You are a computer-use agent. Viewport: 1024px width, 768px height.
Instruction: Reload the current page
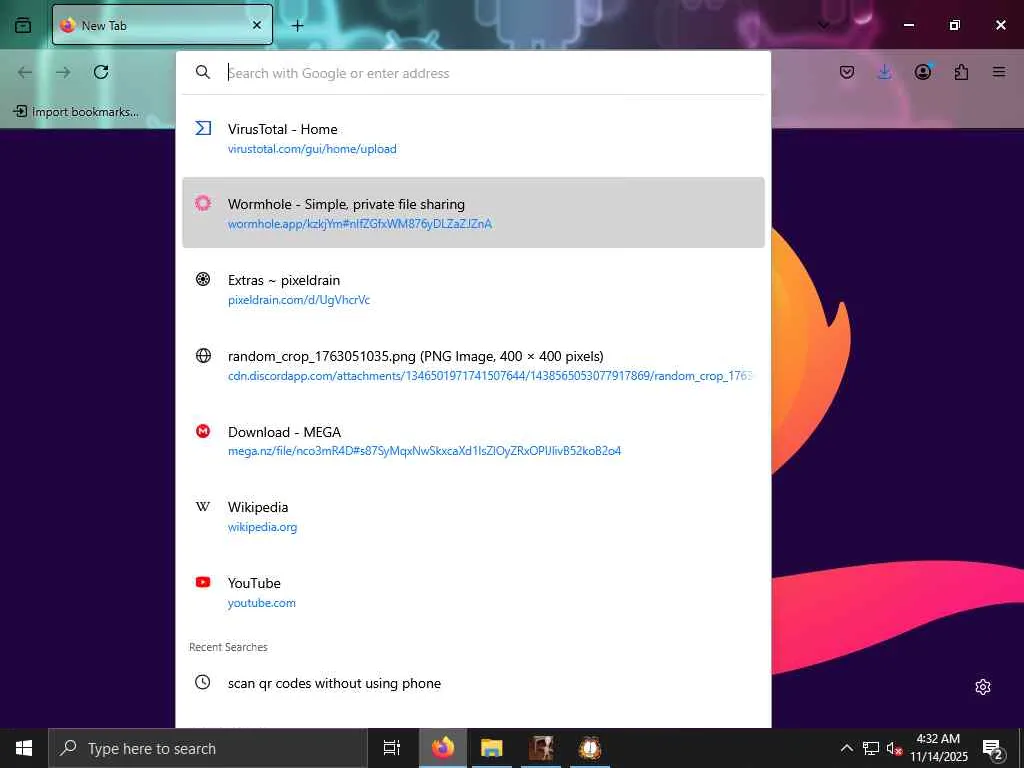[101, 72]
